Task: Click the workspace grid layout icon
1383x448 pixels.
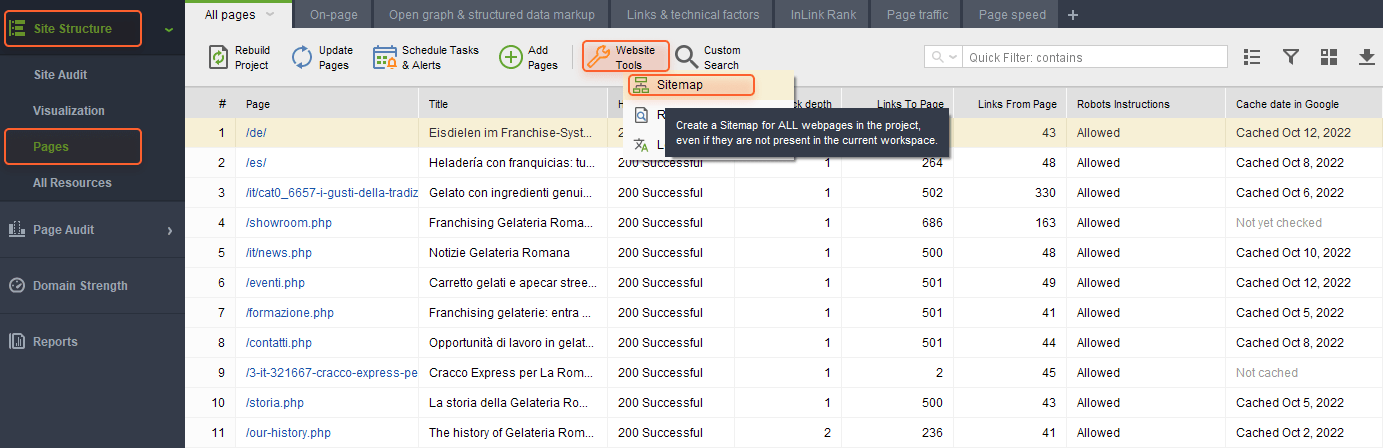Action: pyautogui.click(x=1329, y=57)
